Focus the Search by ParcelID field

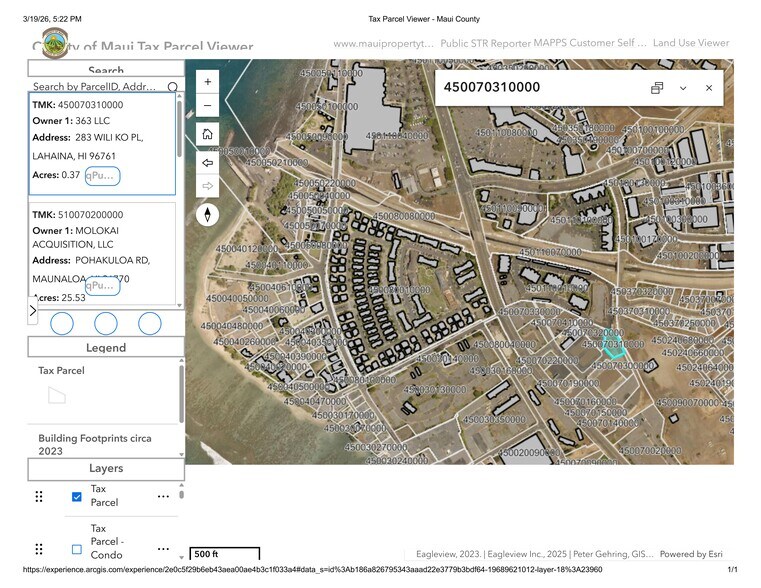(x=95, y=88)
